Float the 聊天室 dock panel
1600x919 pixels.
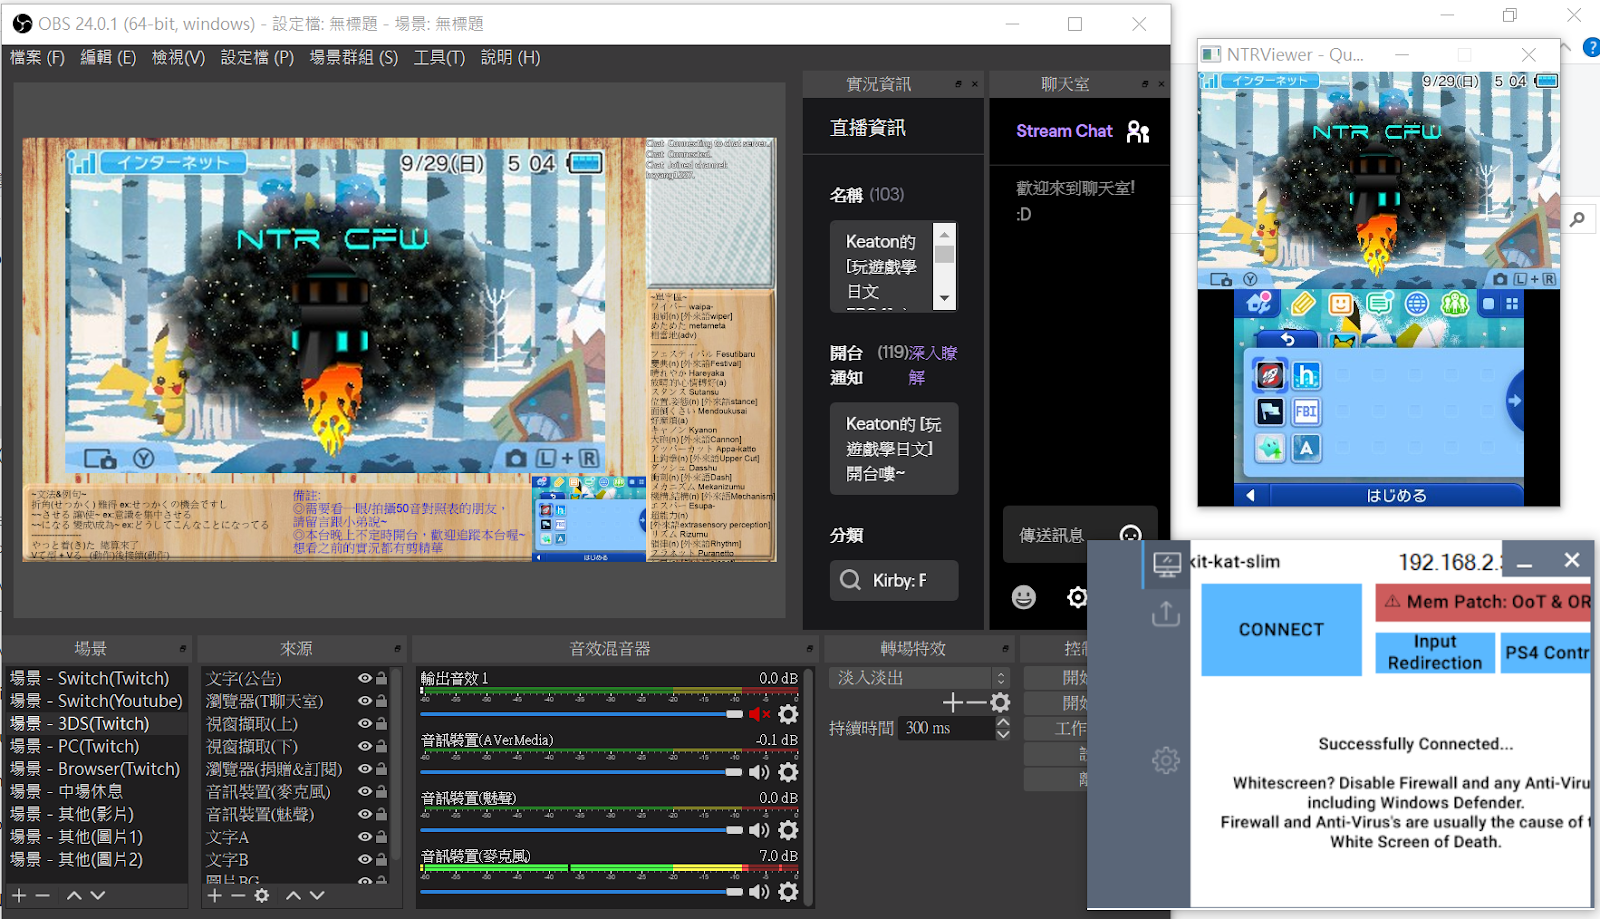tap(1145, 84)
